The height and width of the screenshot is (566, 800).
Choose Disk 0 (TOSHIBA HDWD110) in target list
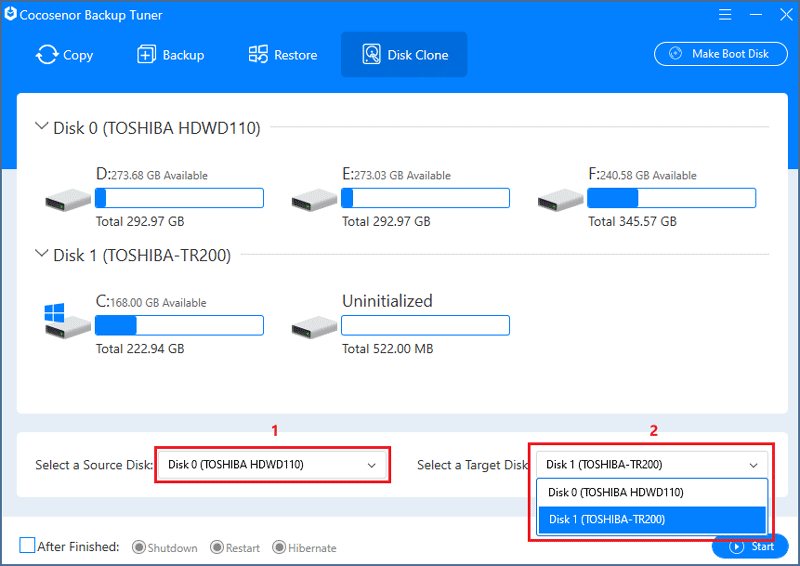point(652,493)
